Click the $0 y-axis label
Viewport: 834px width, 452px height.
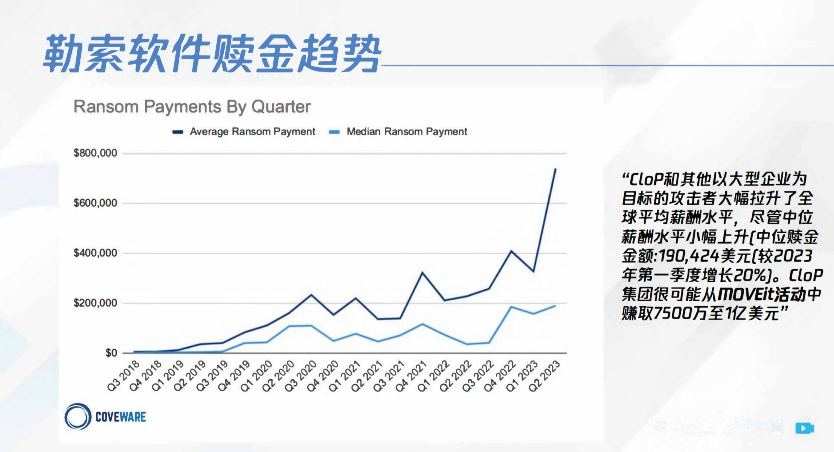110,353
